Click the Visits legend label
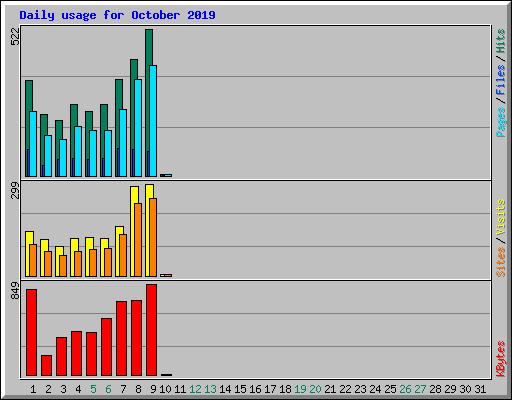Screen dimensions: 512x400 500,217
